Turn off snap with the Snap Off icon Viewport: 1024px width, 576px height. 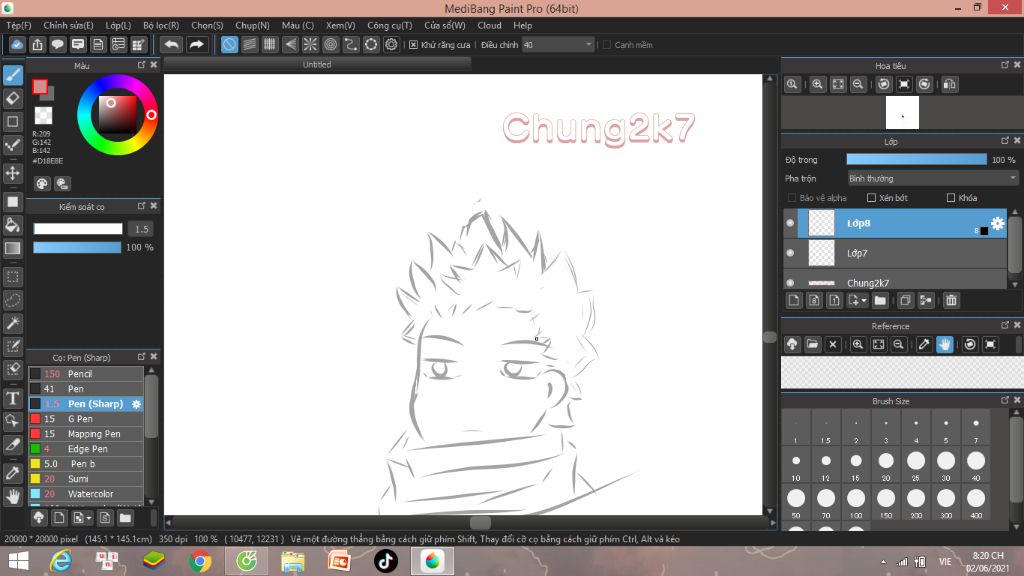[x=229, y=44]
